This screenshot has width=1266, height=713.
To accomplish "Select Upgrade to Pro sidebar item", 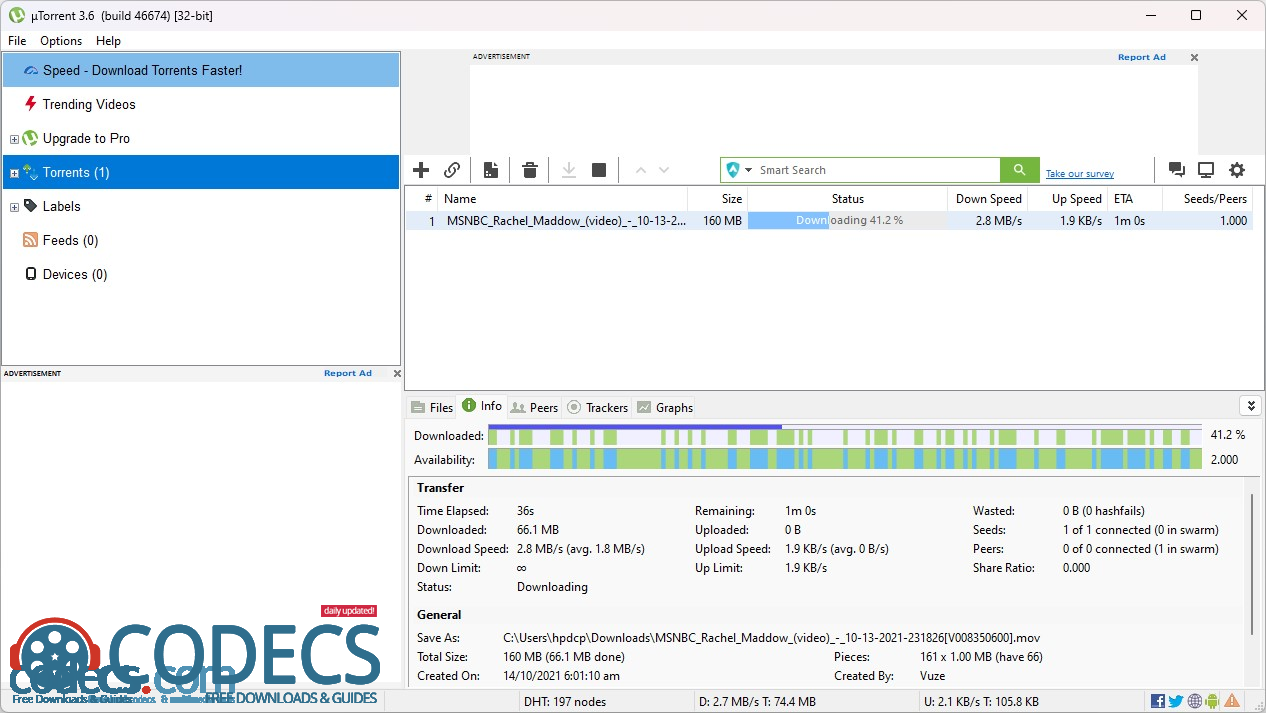I will click(x=201, y=138).
